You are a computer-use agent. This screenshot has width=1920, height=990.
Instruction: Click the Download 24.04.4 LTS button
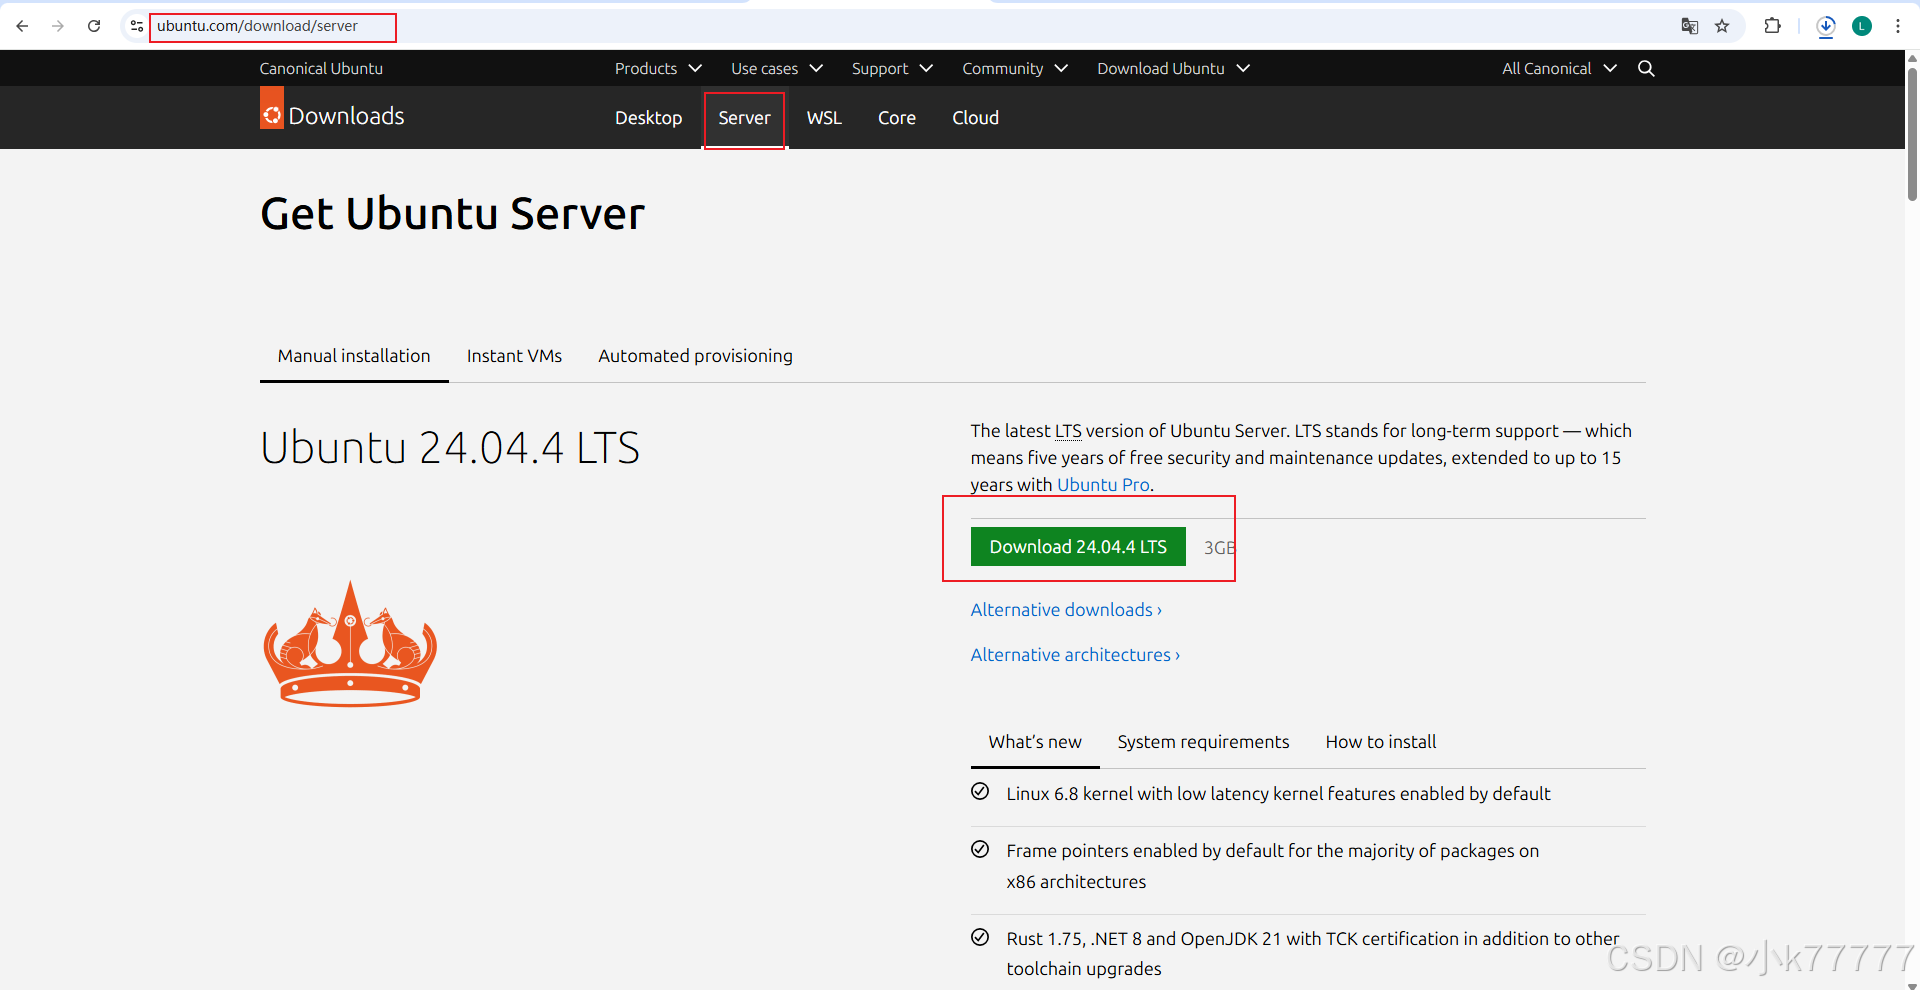[1078, 547]
